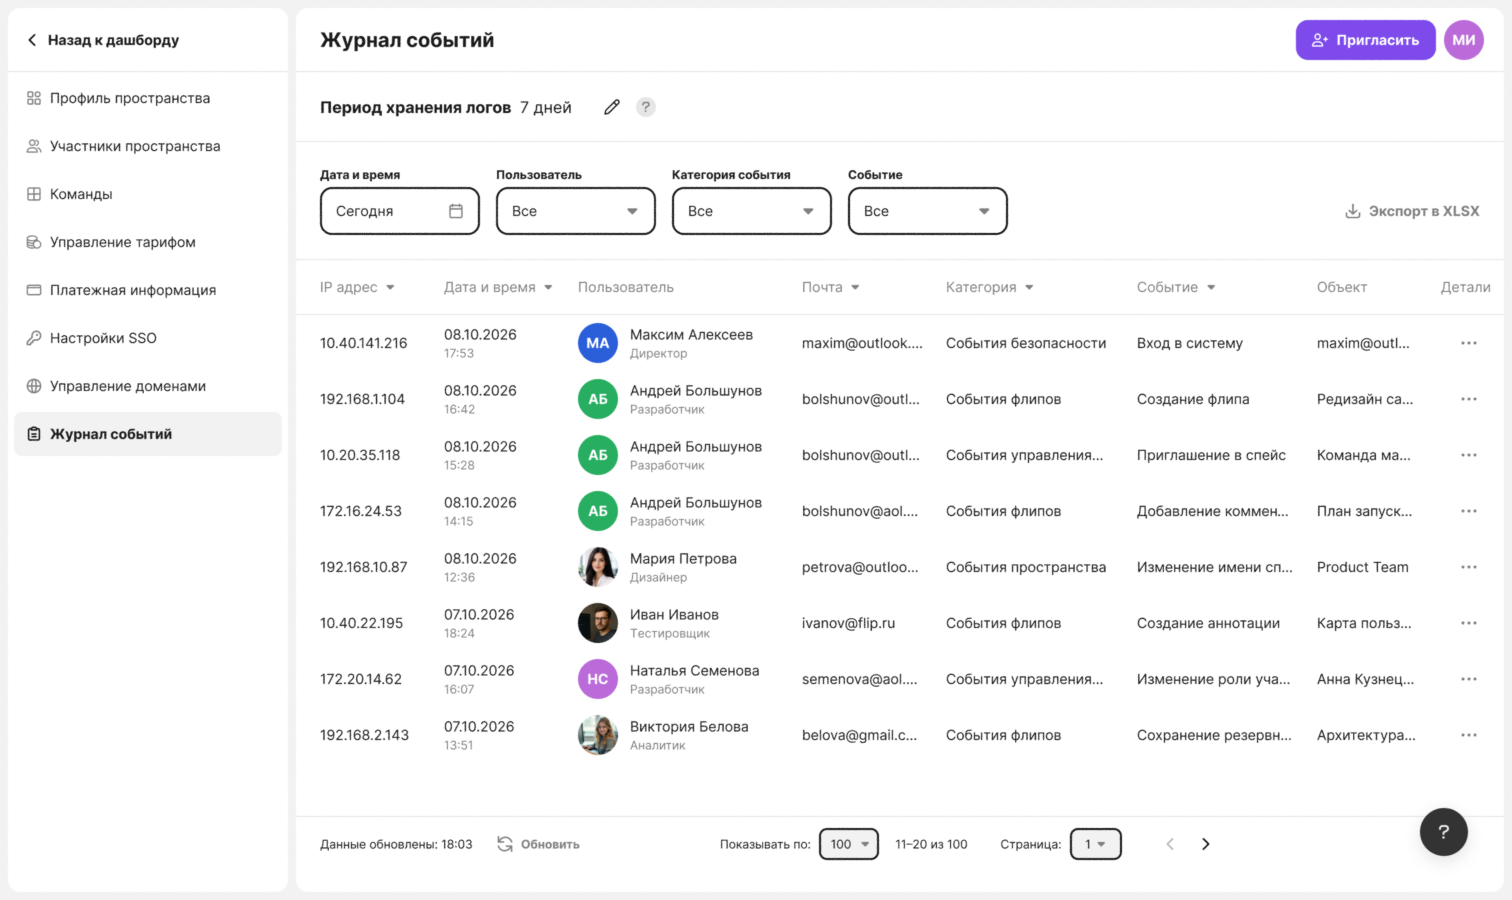Sort by the Дата и время column header
This screenshot has width=1512, height=900.
point(498,287)
